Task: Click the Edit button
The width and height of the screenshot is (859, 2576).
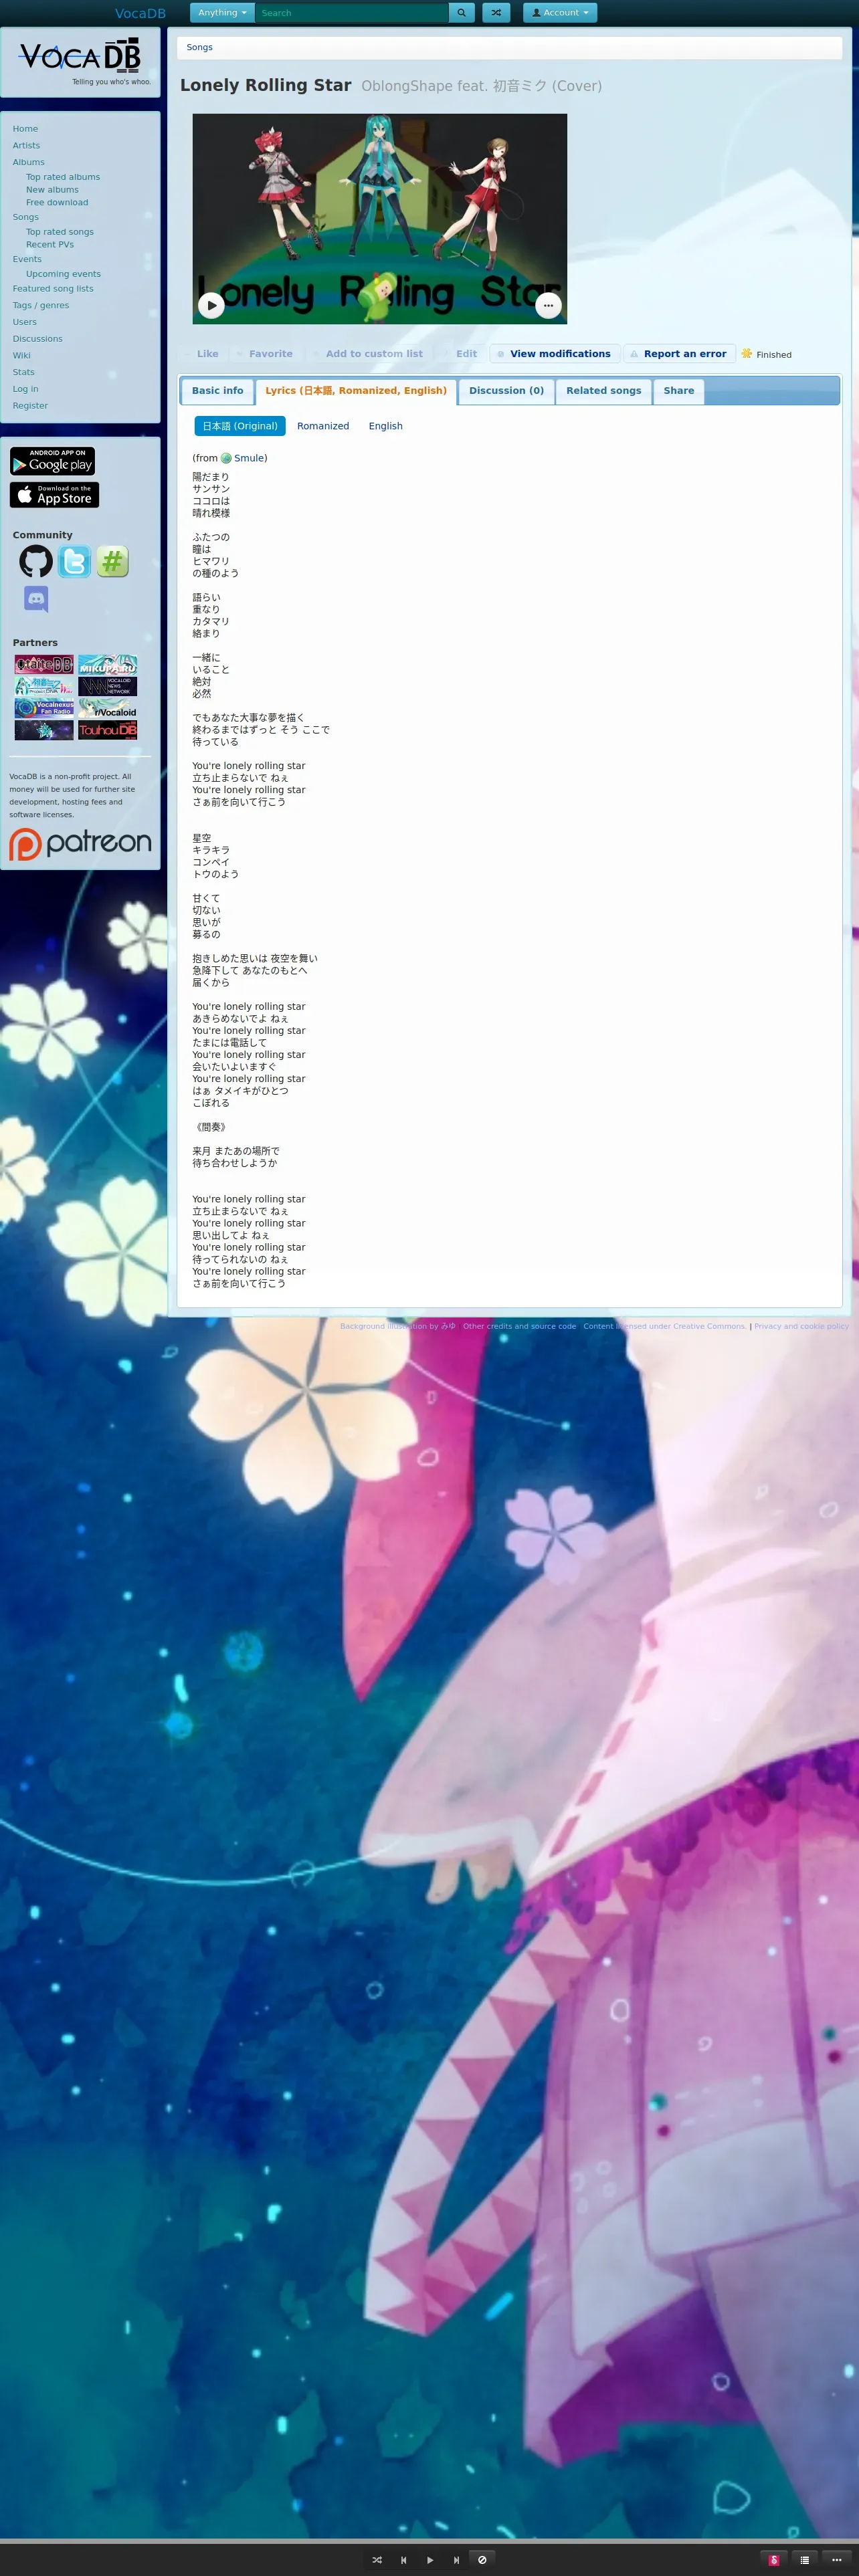Action: (x=461, y=354)
